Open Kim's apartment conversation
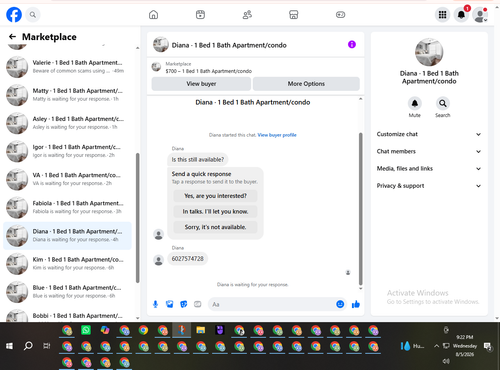 [x=67, y=264]
